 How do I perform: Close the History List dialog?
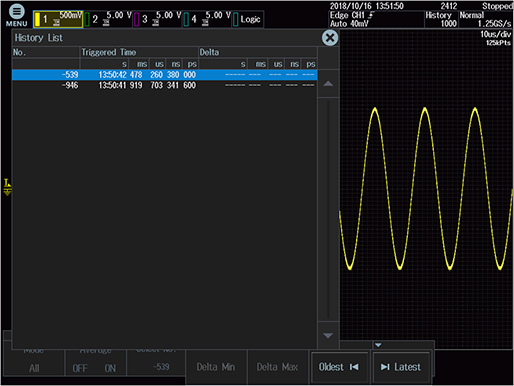(330, 38)
